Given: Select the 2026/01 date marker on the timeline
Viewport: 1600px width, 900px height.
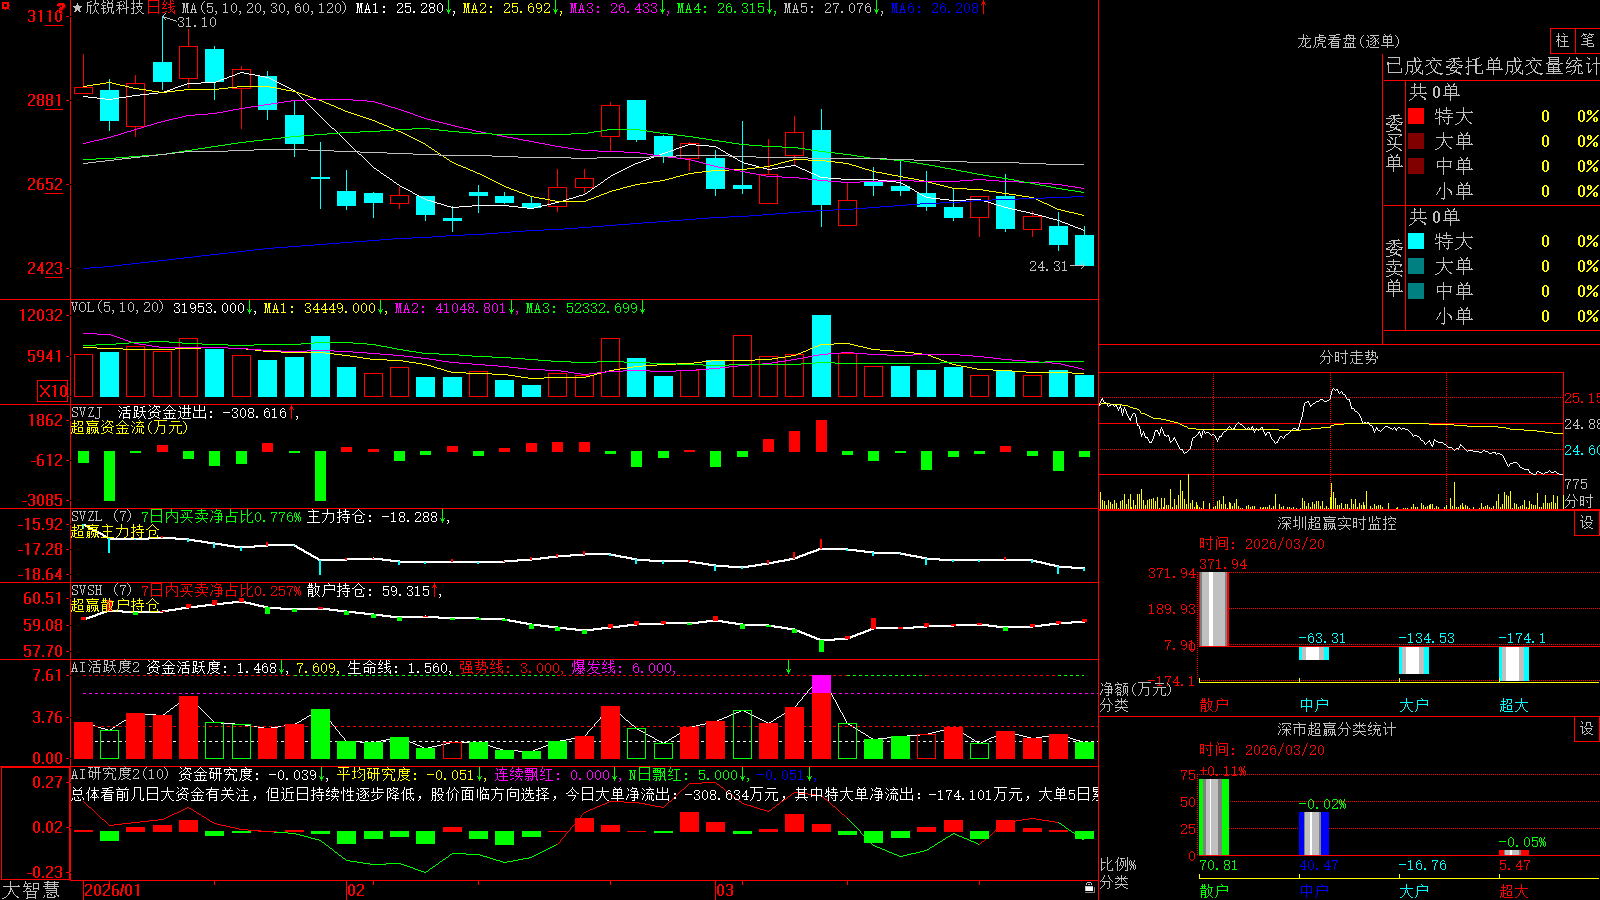Looking at the screenshot, I should 113,890.
